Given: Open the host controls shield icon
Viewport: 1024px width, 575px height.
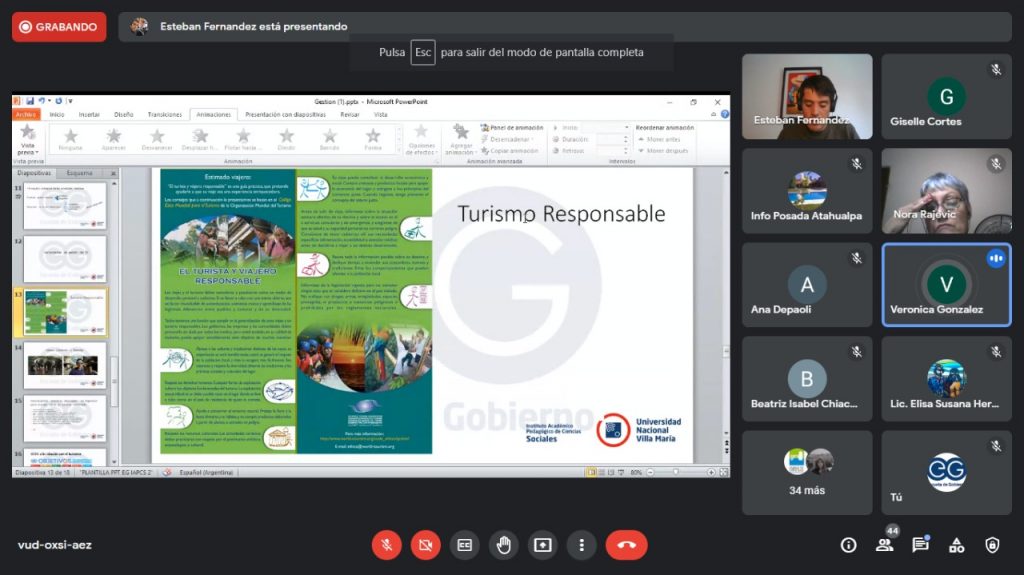Looking at the screenshot, I should (992, 545).
